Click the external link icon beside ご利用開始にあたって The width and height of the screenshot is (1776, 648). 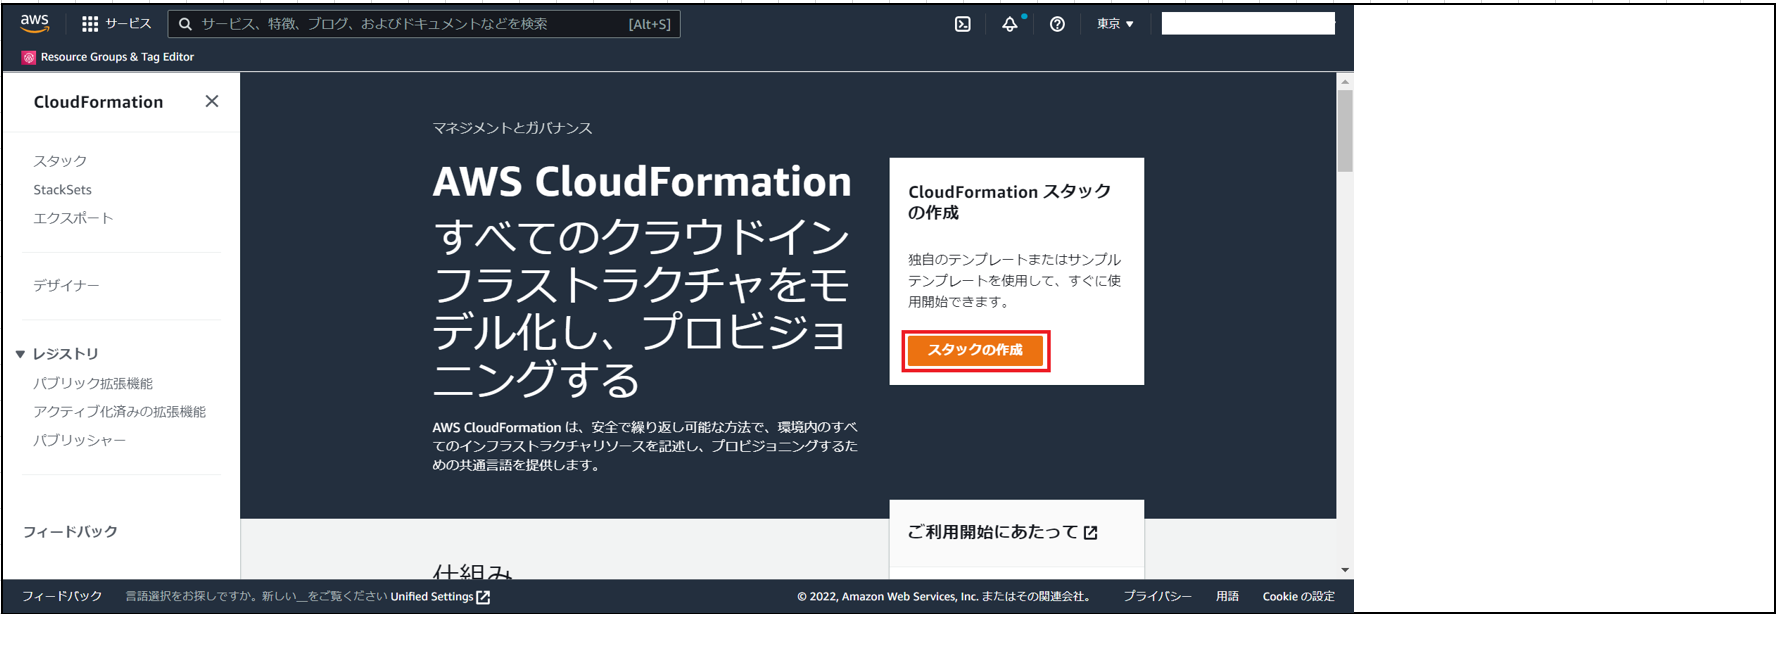pyautogui.click(x=1090, y=533)
